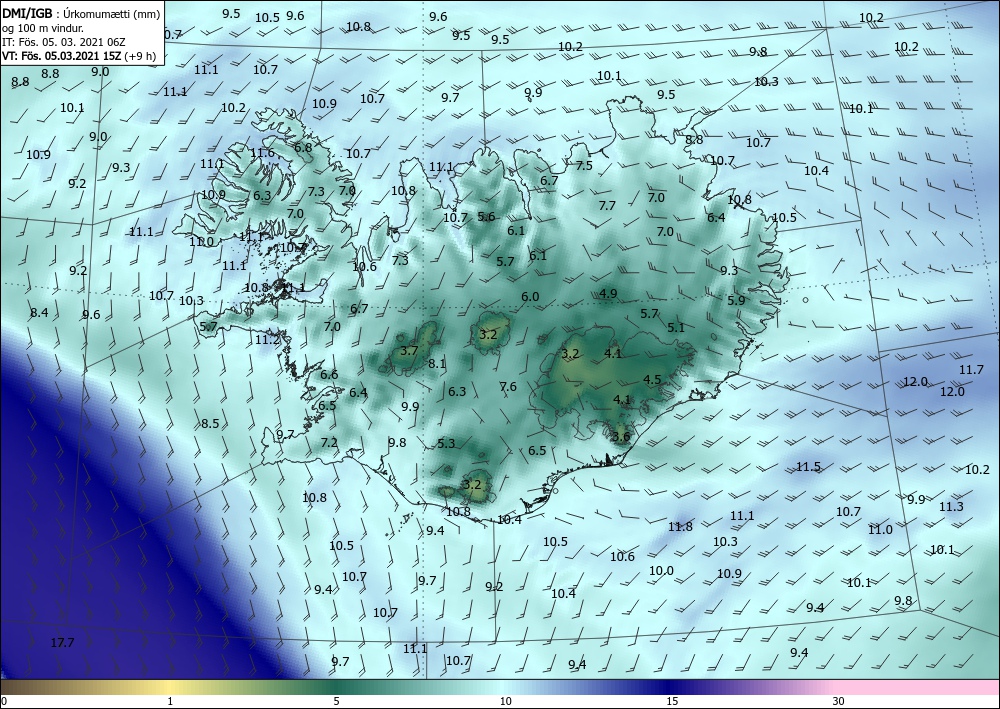Click the 5.9 value near the east coast
Image resolution: width=1000 pixels, height=709 pixels.
pos(736,300)
